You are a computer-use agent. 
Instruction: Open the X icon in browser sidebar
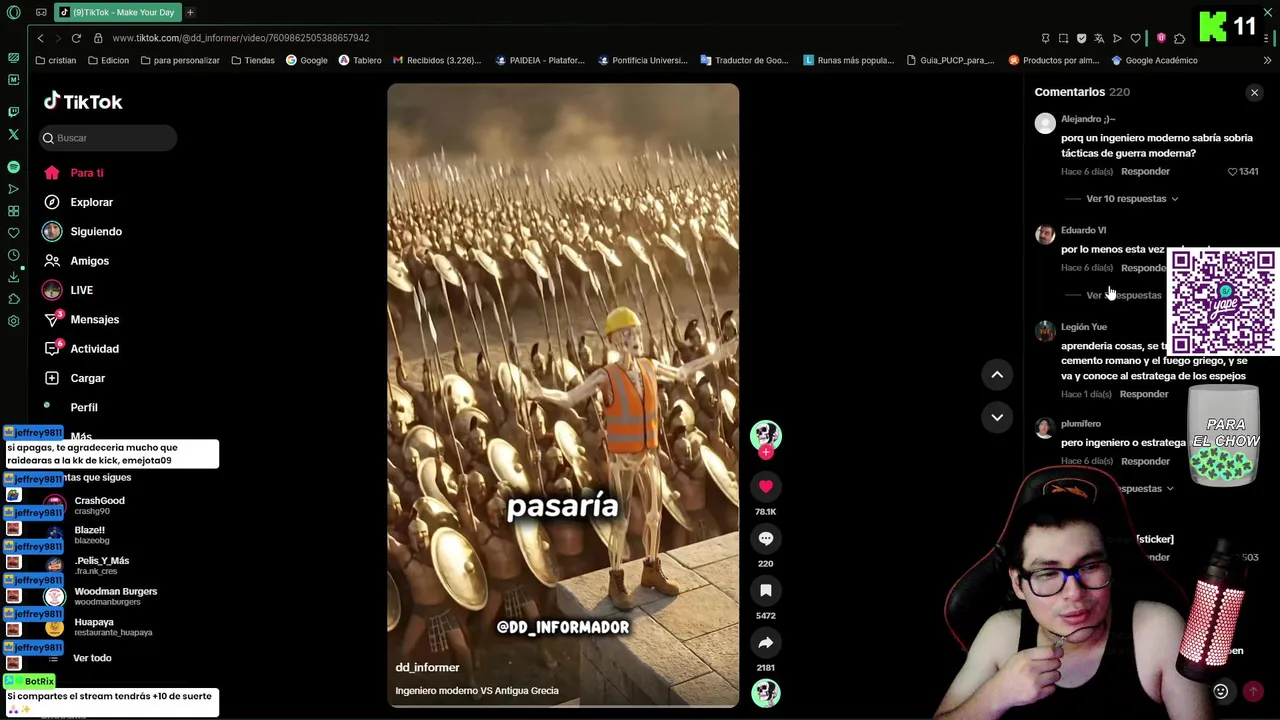point(13,134)
